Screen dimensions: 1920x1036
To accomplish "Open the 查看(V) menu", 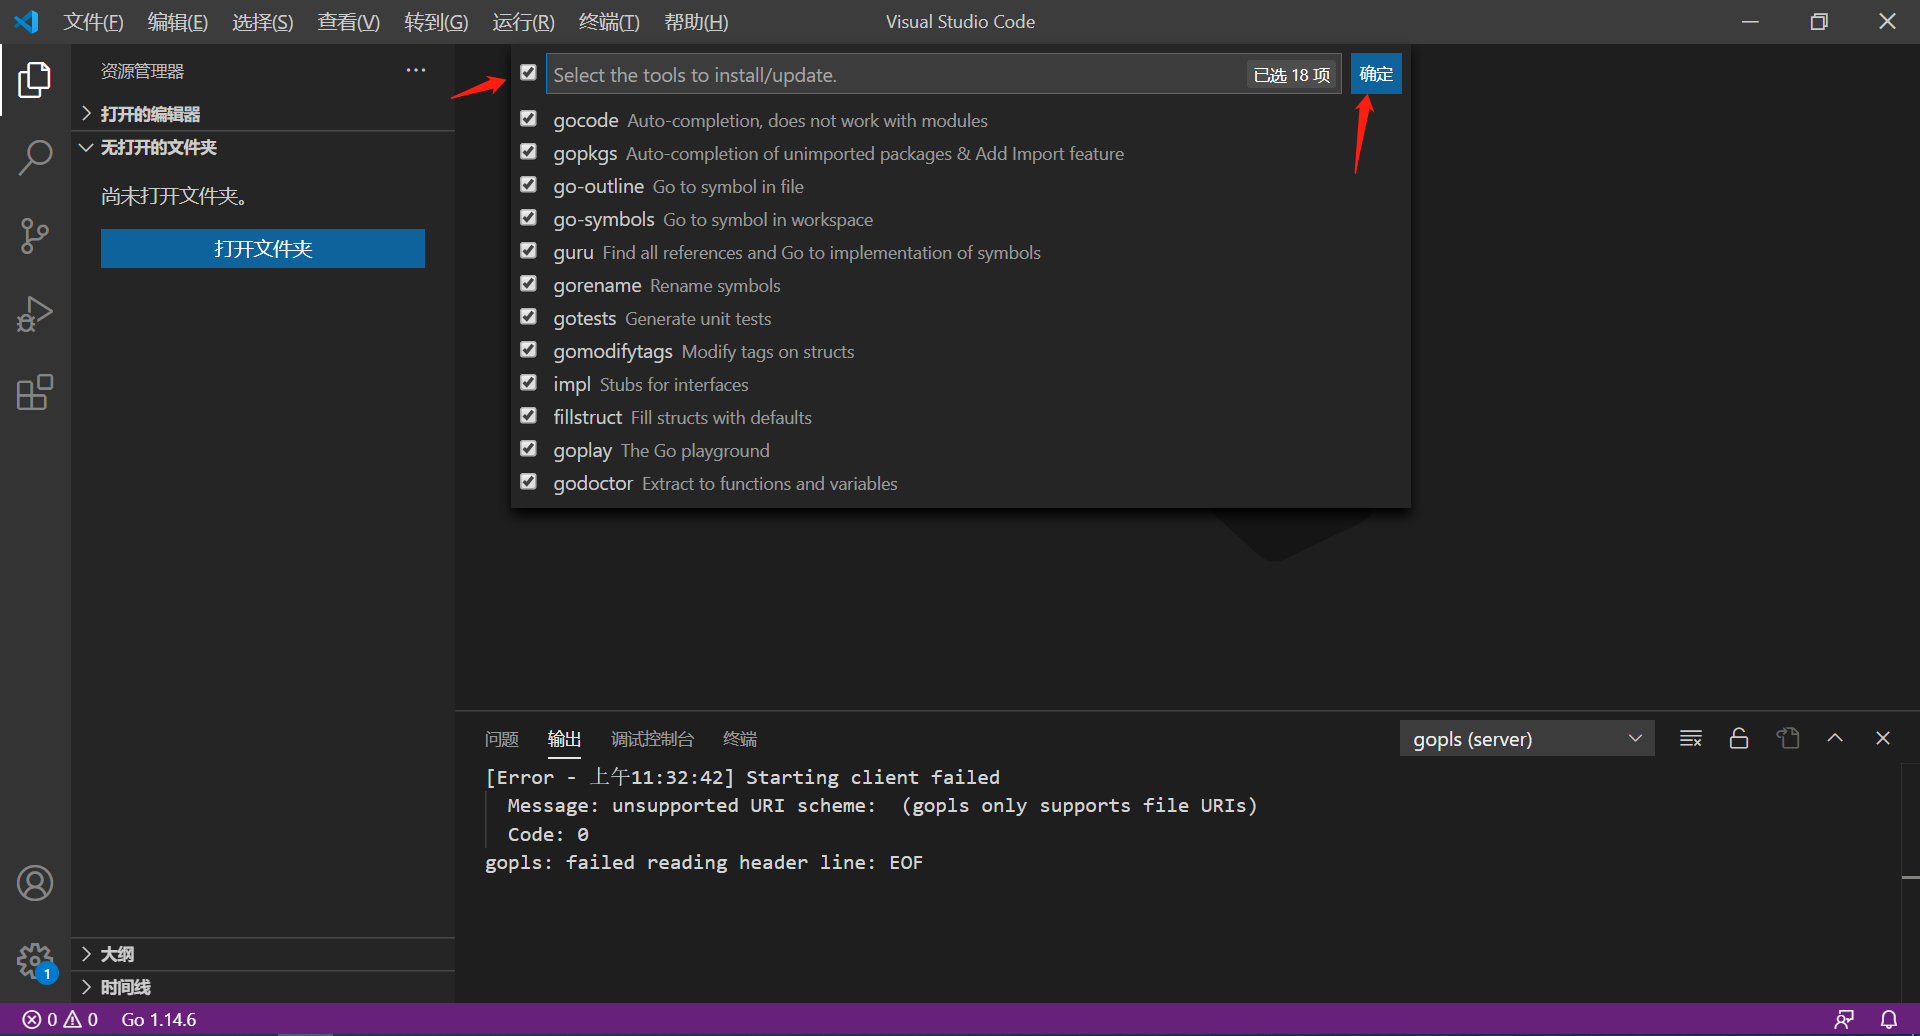I will point(348,22).
